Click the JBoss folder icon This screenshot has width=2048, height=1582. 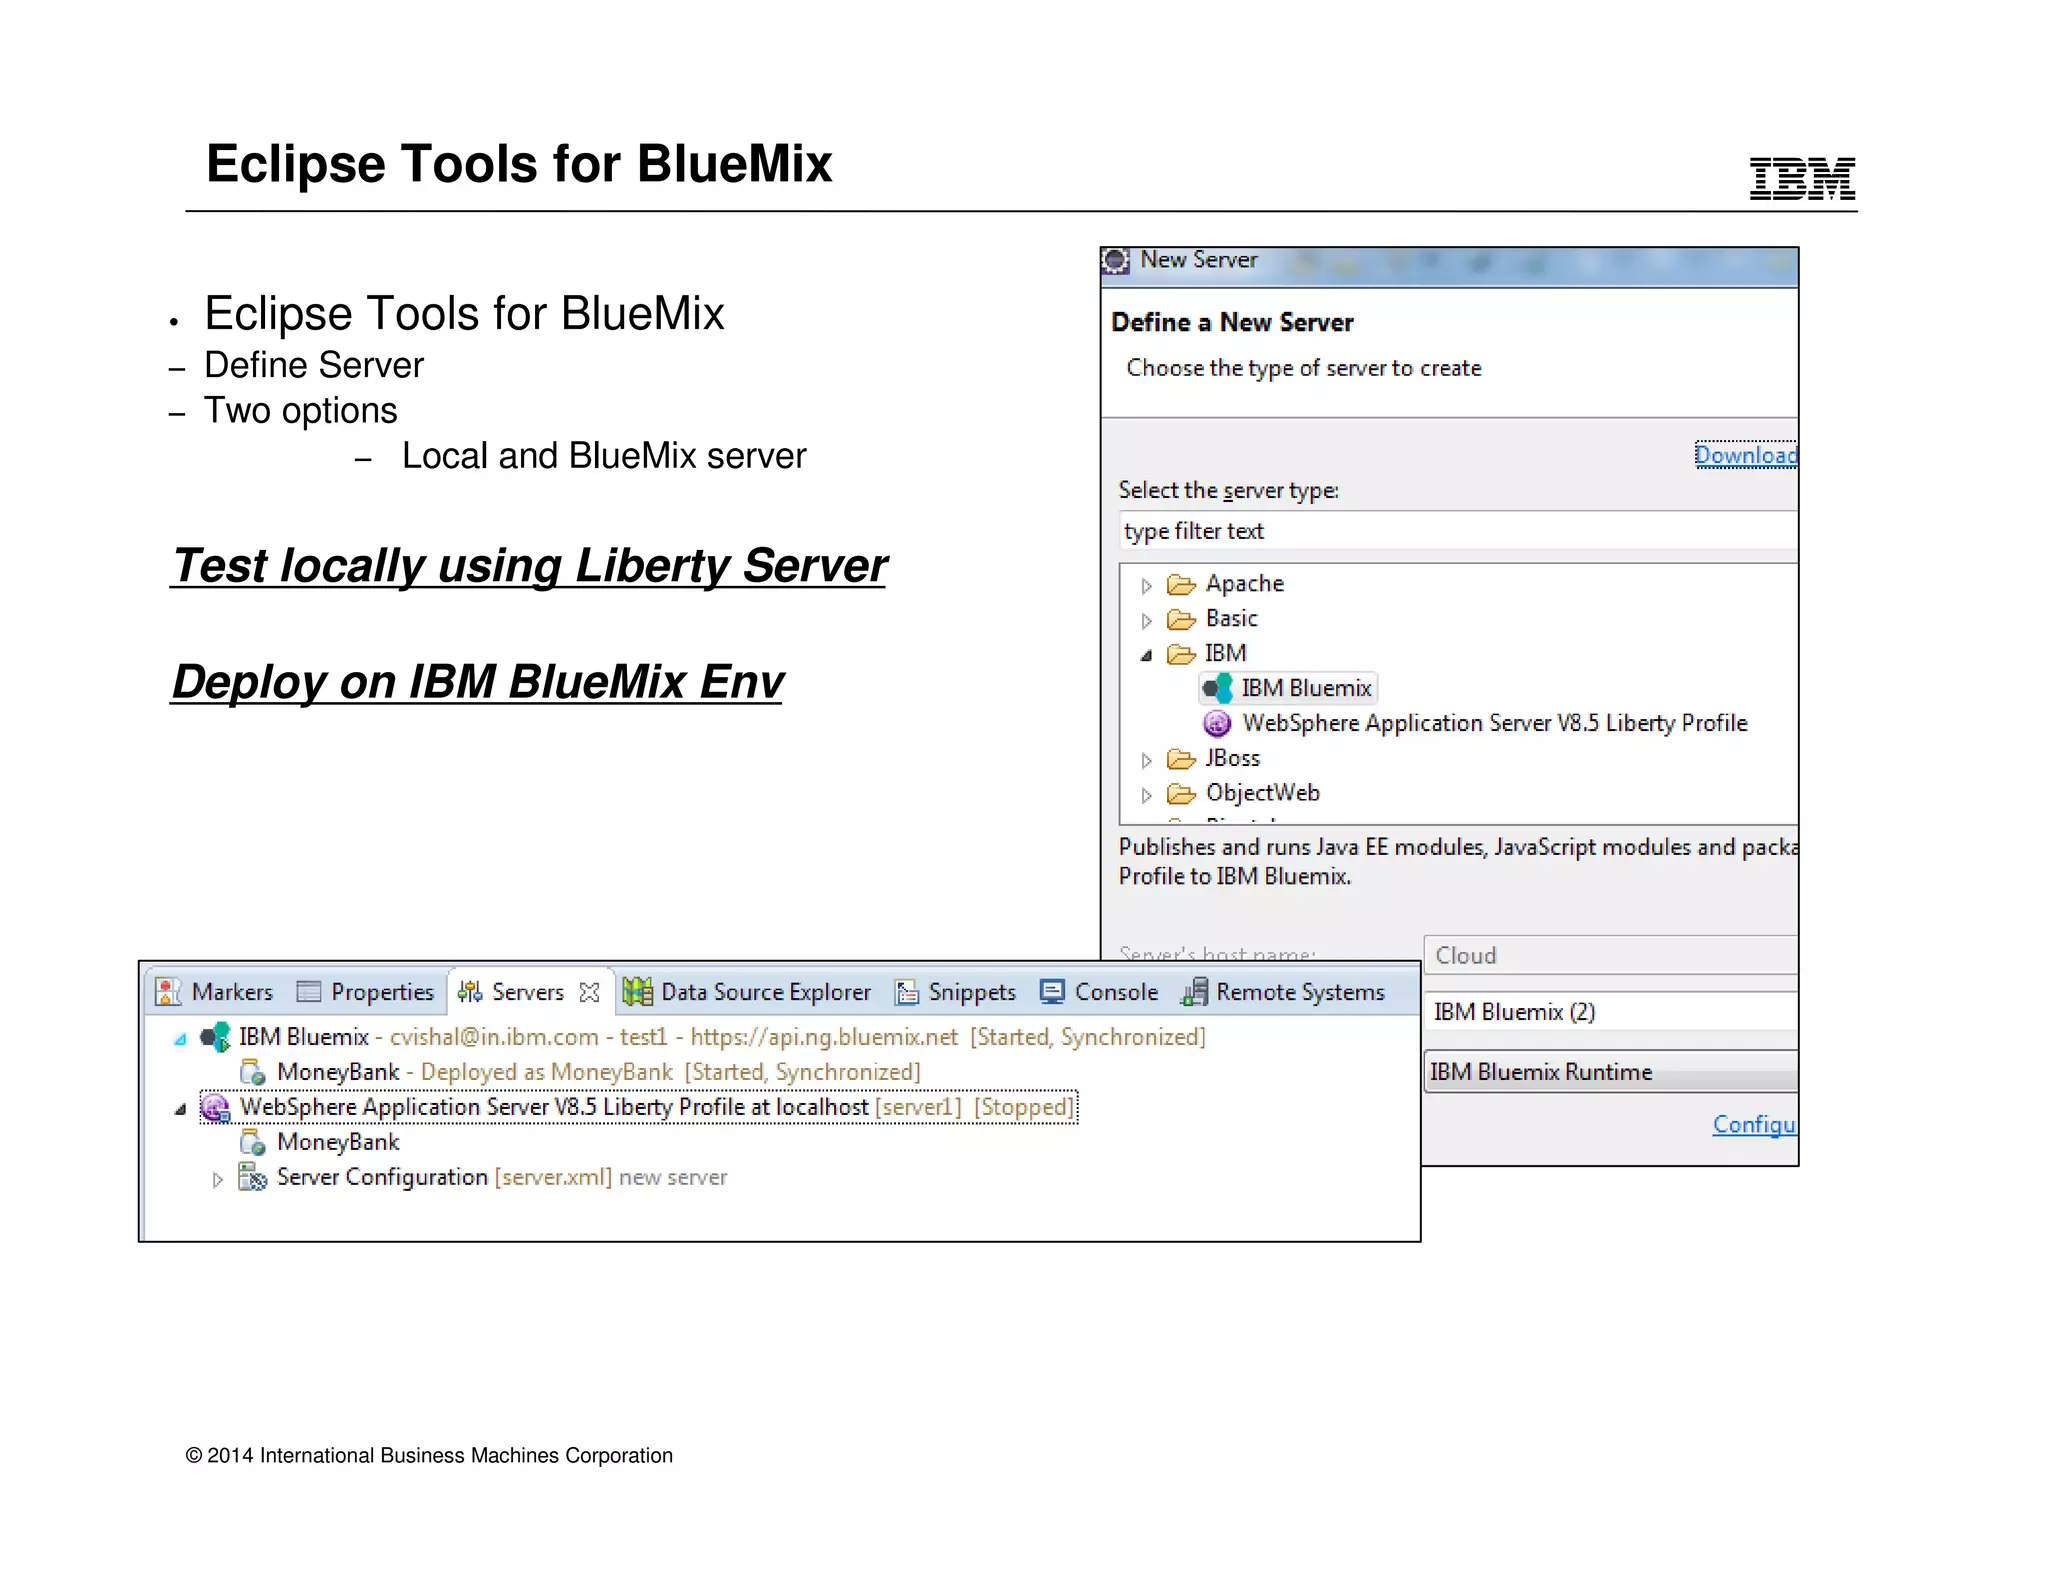tap(1181, 759)
